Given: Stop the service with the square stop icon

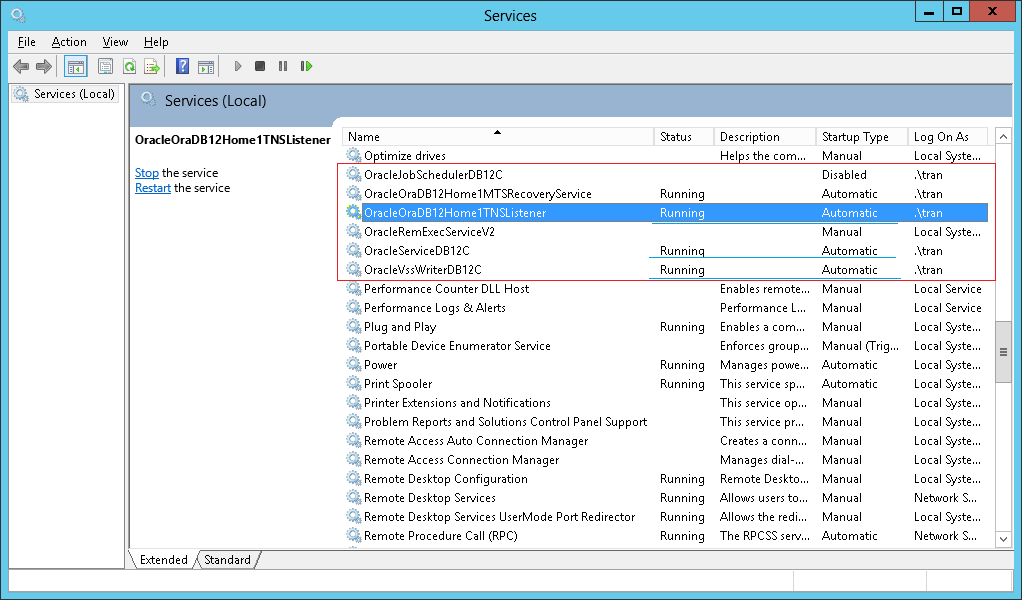Looking at the screenshot, I should (259, 66).
